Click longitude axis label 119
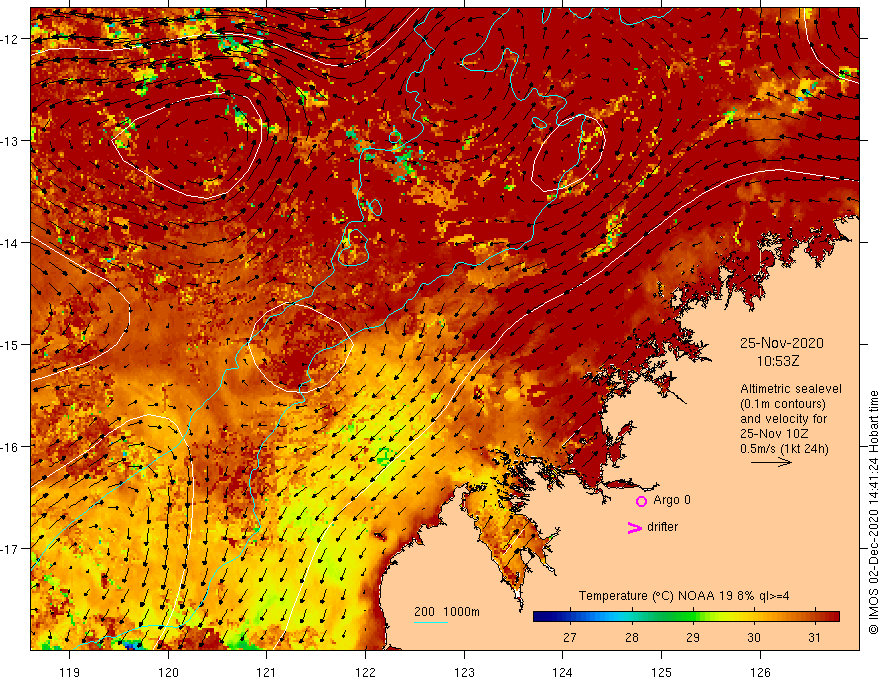Image resolution: width=880 pixels, height=680 pixels. click(x=70, y=672)
